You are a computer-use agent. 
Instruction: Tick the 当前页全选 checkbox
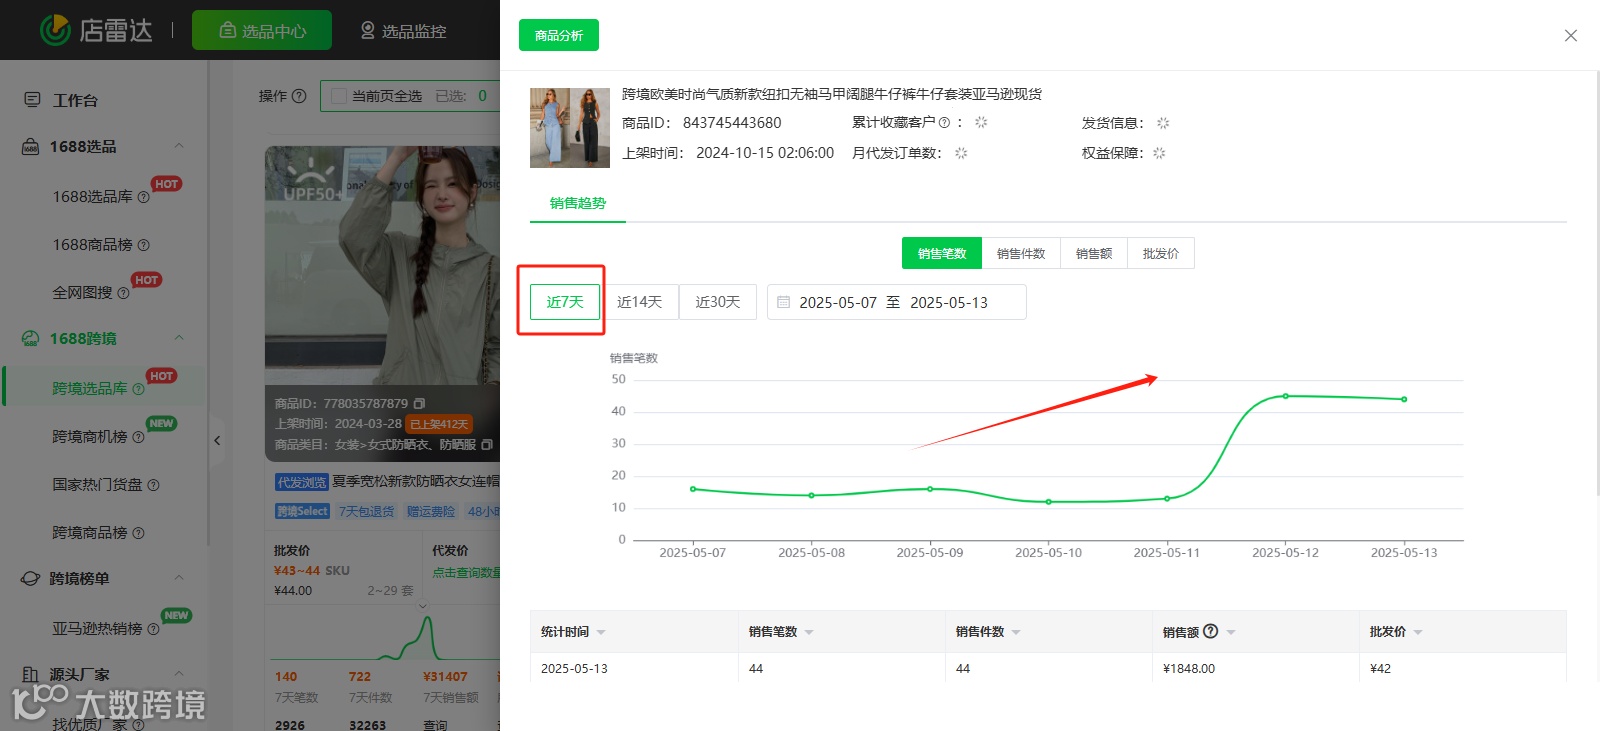338,96
